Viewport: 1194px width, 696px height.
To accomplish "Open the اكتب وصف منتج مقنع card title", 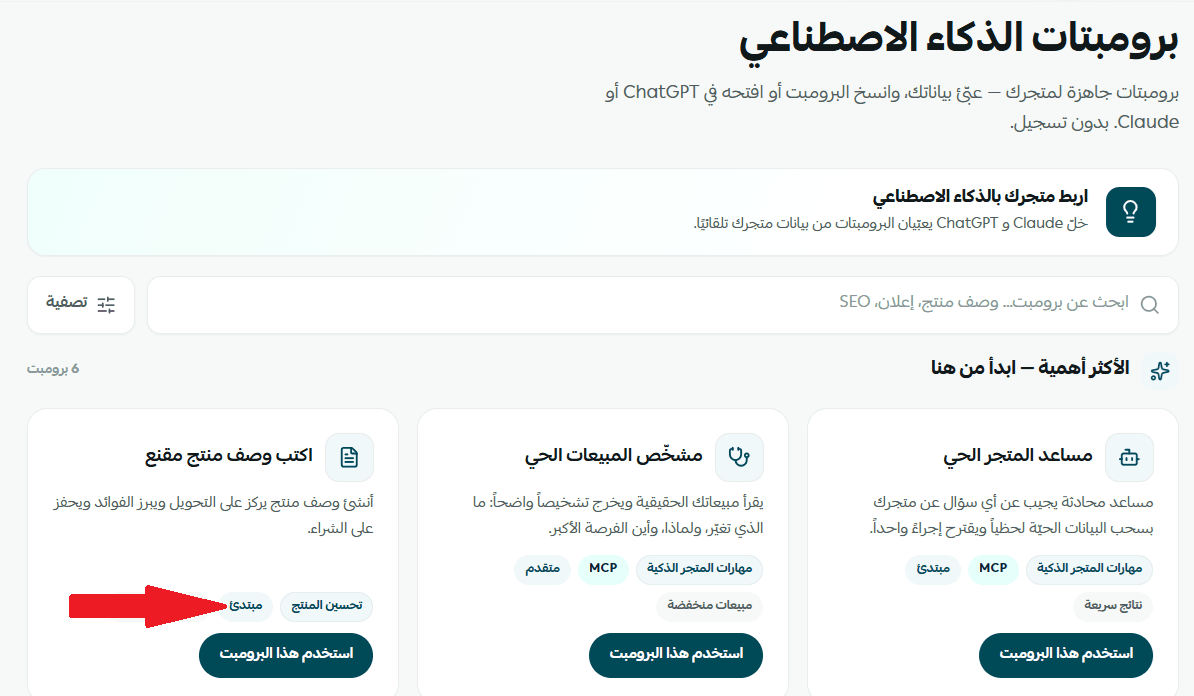I will (229, 456).
